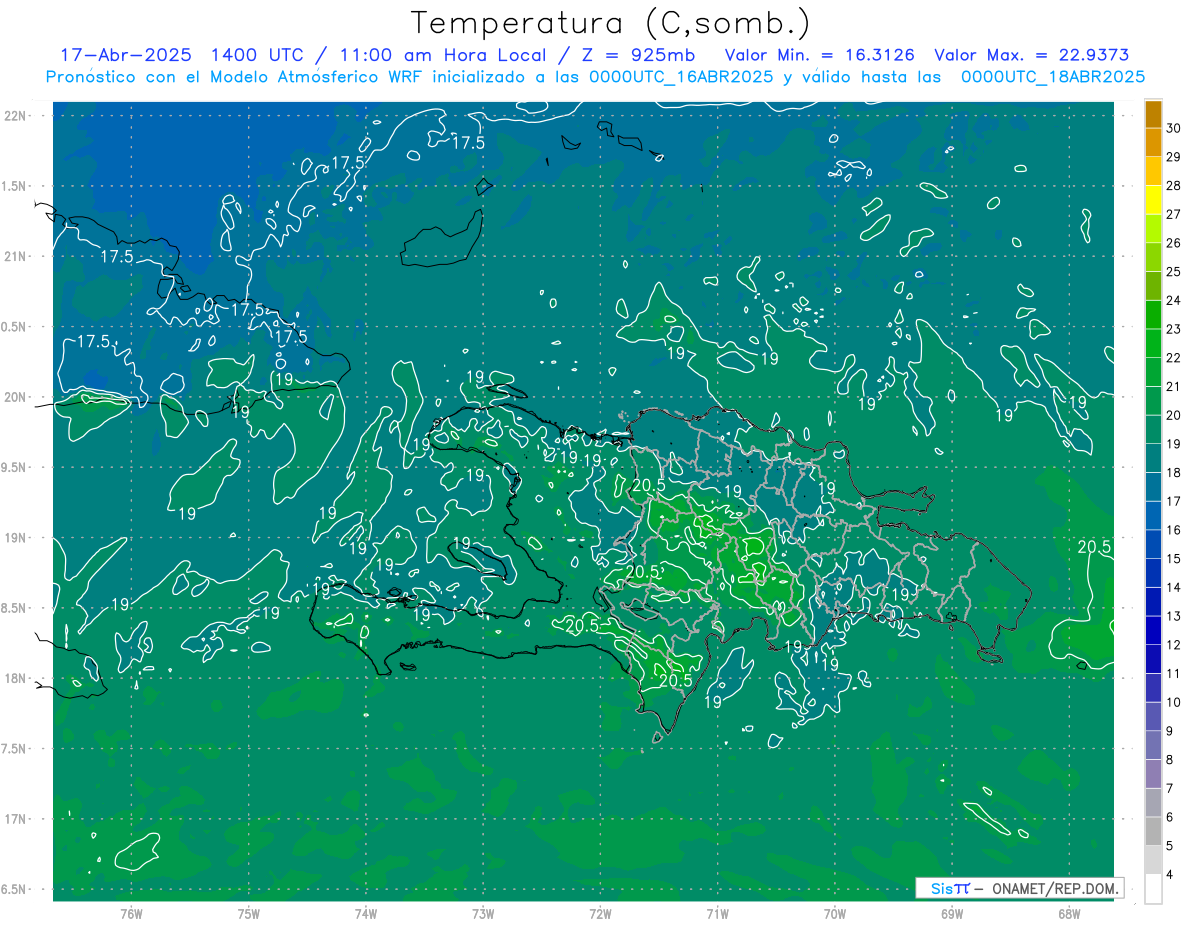This screenshot has width=1200, height=927.
Task: Click the "75W" longitude axis label
Action: pyautogui.click(x=249, y=914)
